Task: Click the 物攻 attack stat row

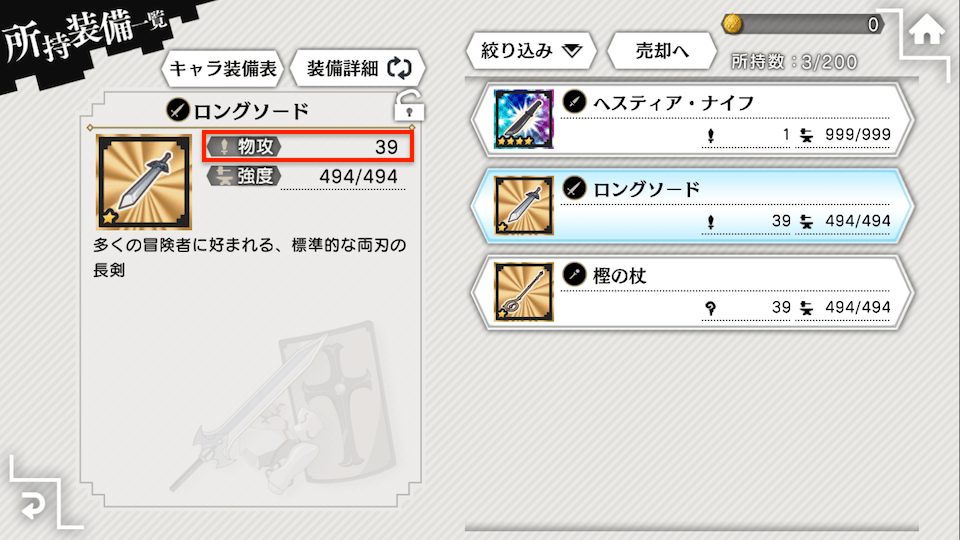Action: [x=308, y=146]
